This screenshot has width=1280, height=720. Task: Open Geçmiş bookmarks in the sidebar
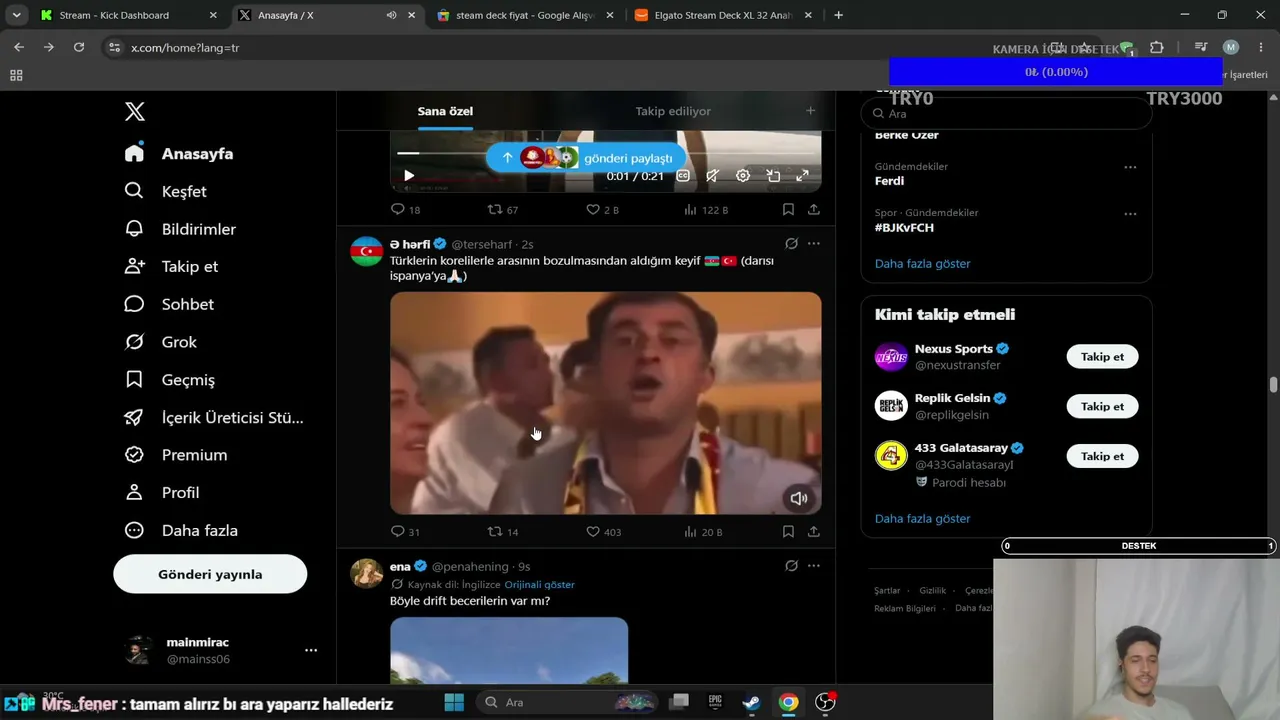(x=169, y=380)
